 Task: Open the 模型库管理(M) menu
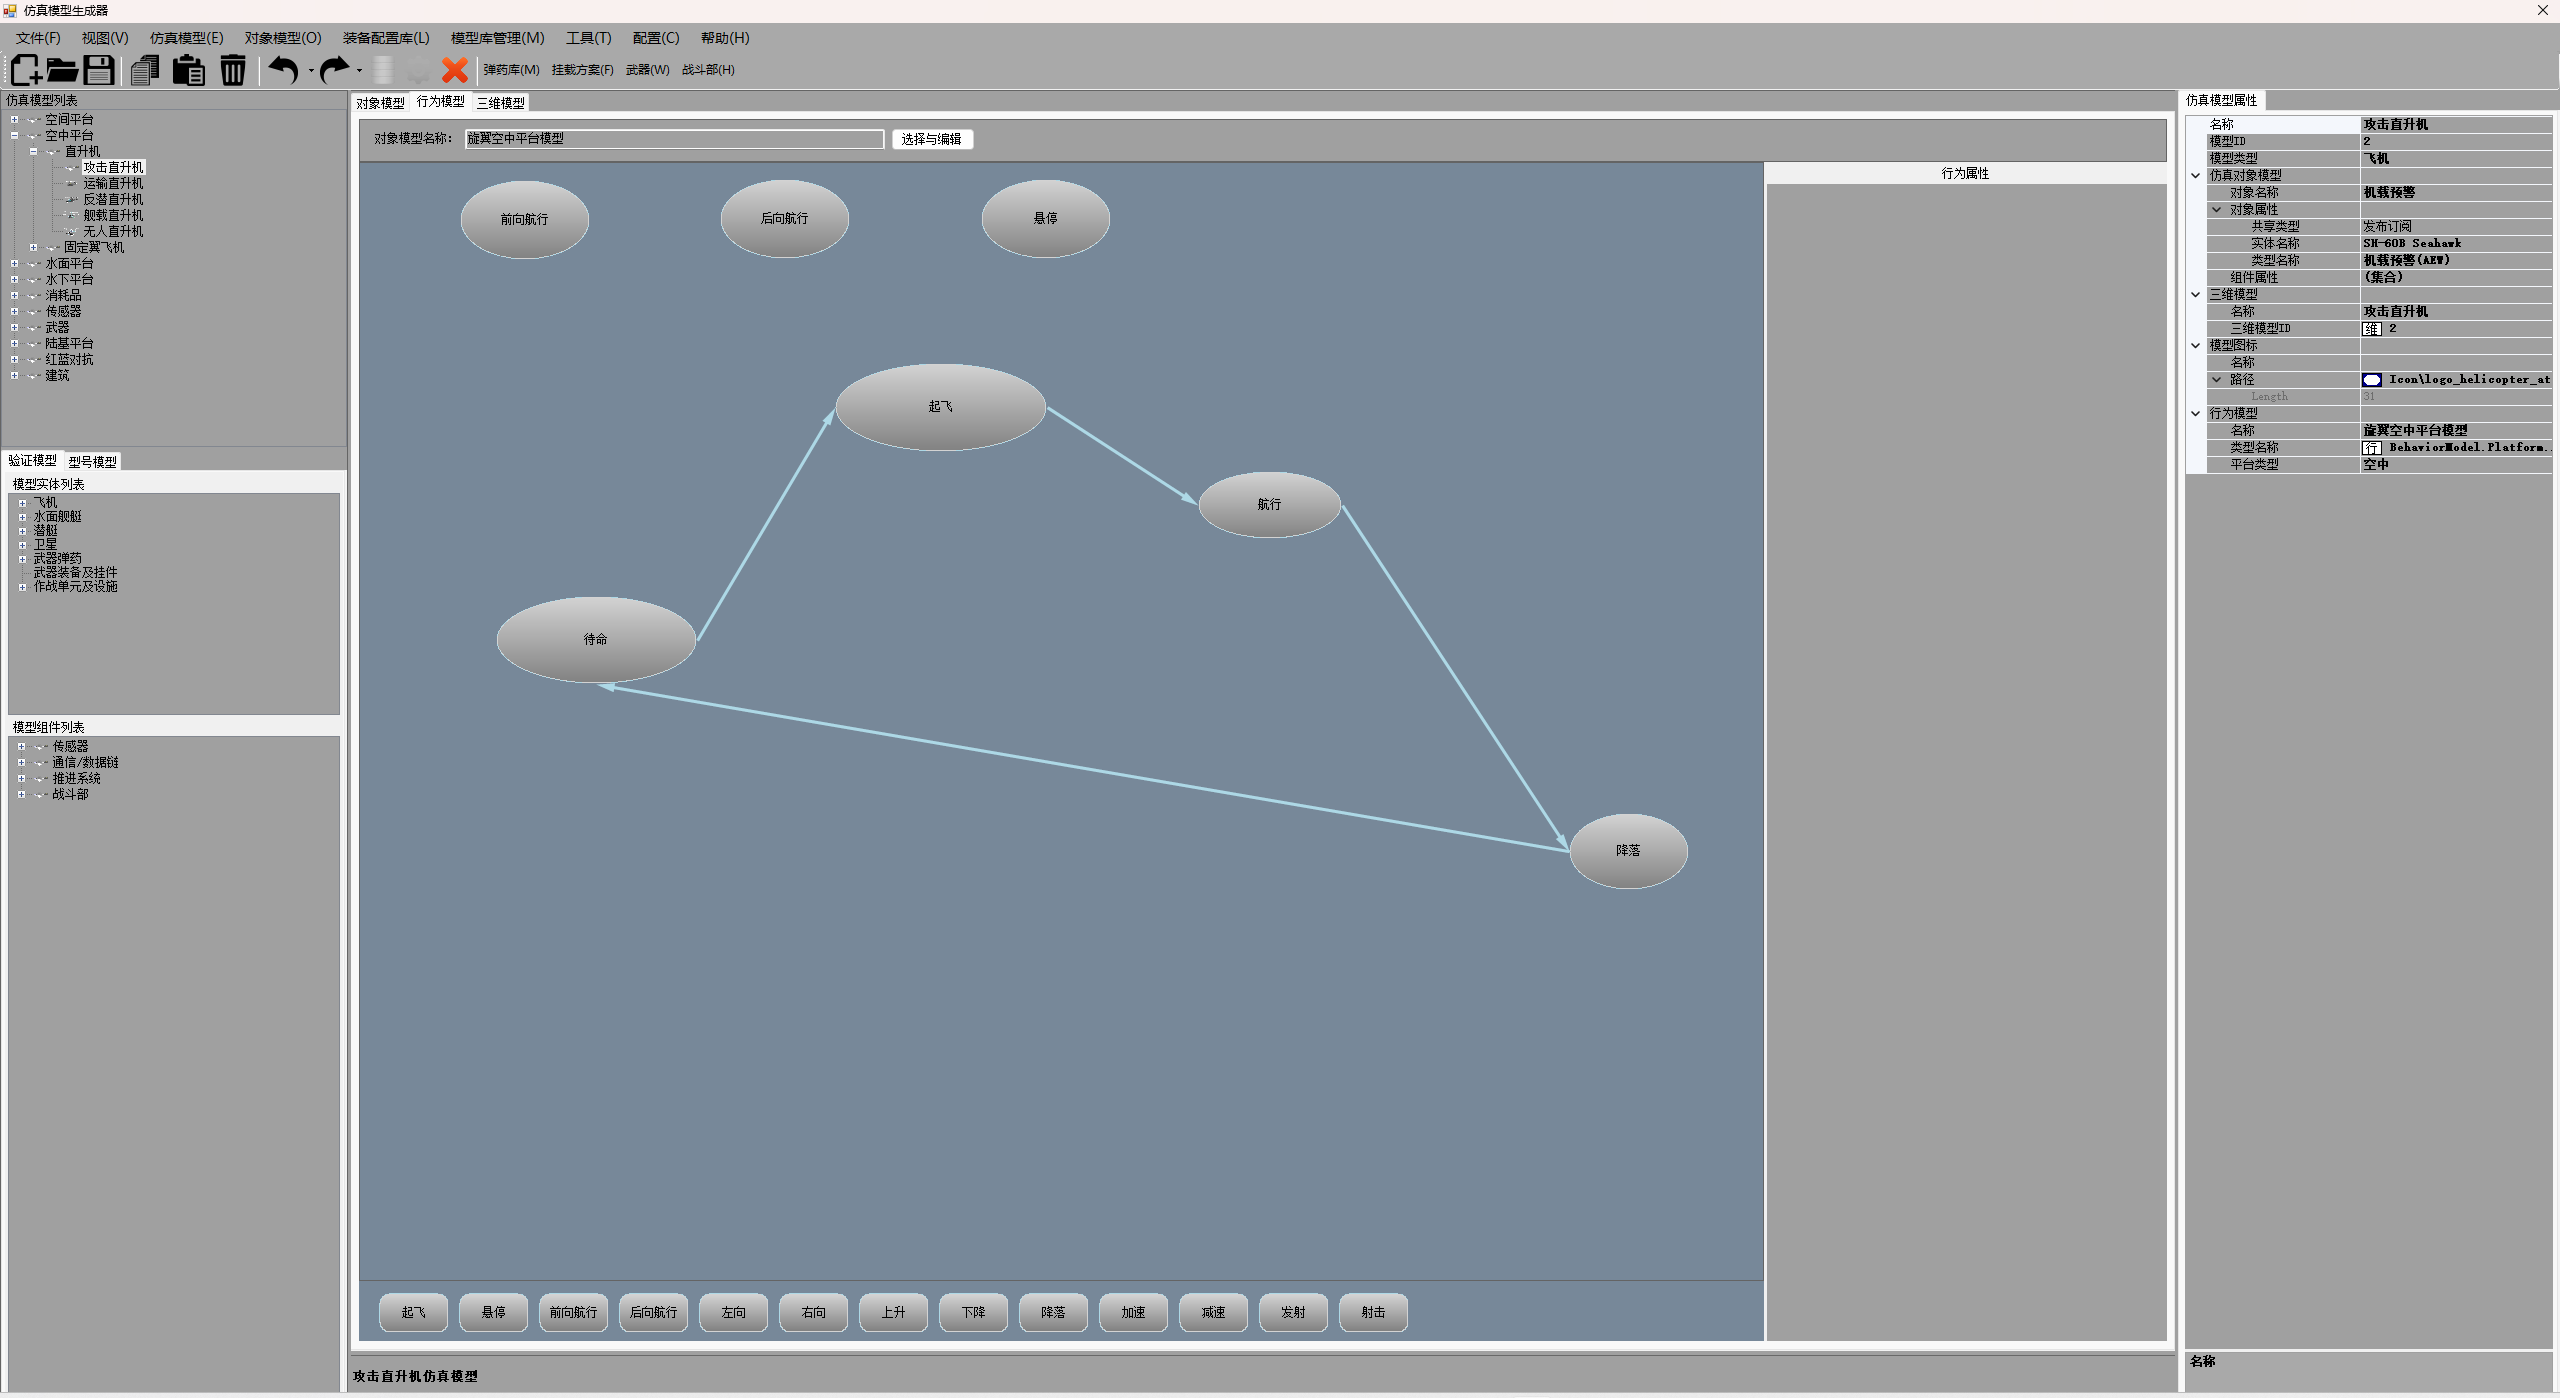(x=497, y=38)
